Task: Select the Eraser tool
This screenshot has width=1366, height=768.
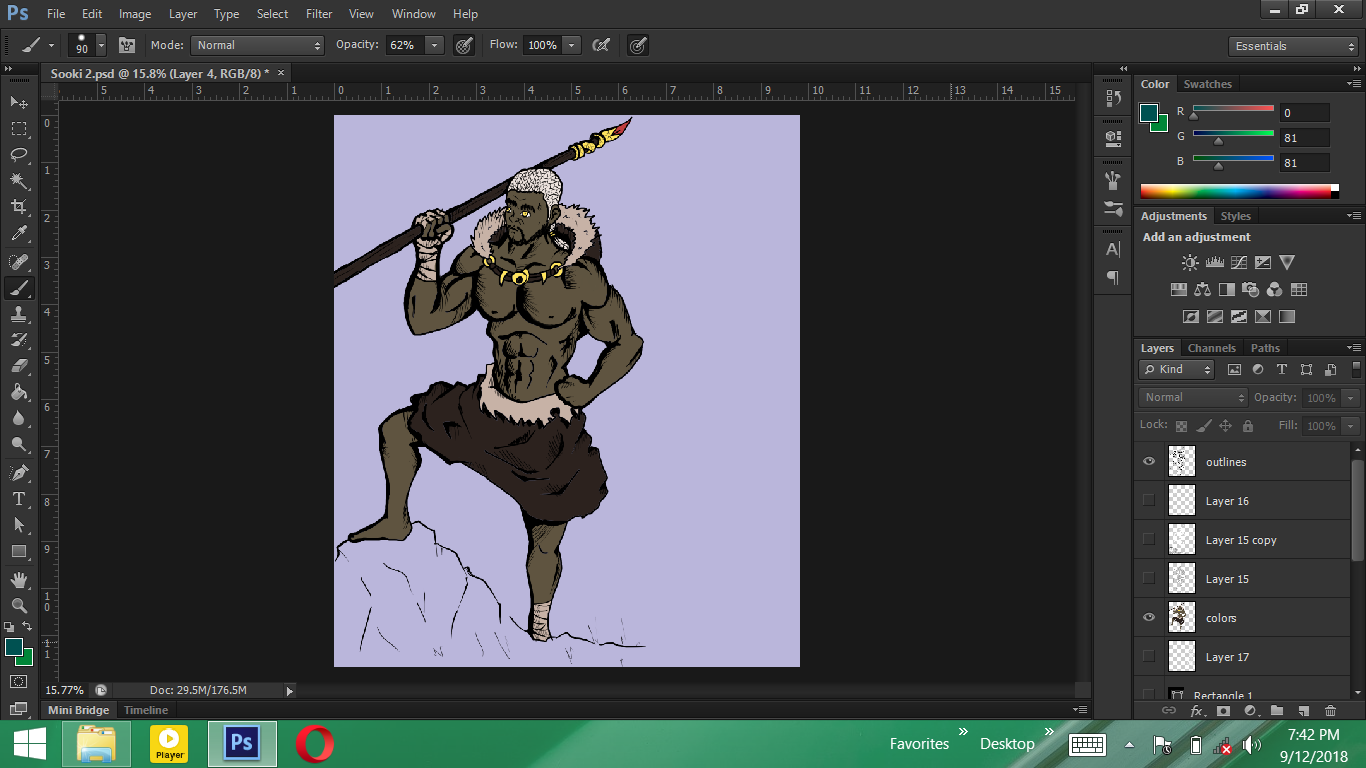Action: coord(19,366)
